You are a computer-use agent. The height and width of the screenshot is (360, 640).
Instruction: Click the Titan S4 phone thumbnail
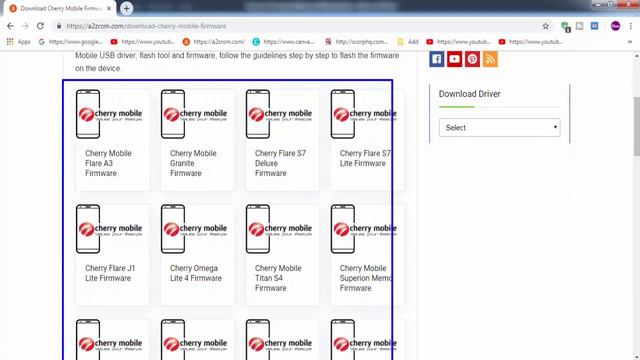(279, 229)
